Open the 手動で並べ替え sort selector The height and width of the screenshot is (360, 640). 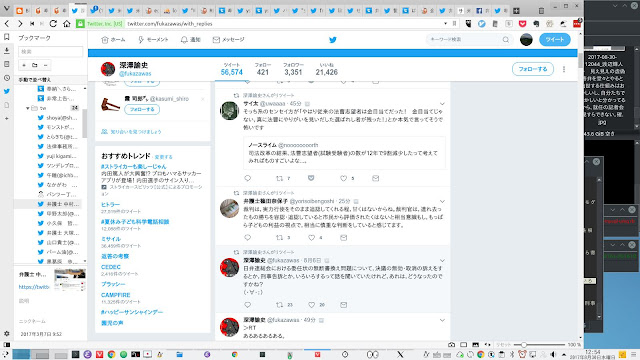tap(35, 79)
